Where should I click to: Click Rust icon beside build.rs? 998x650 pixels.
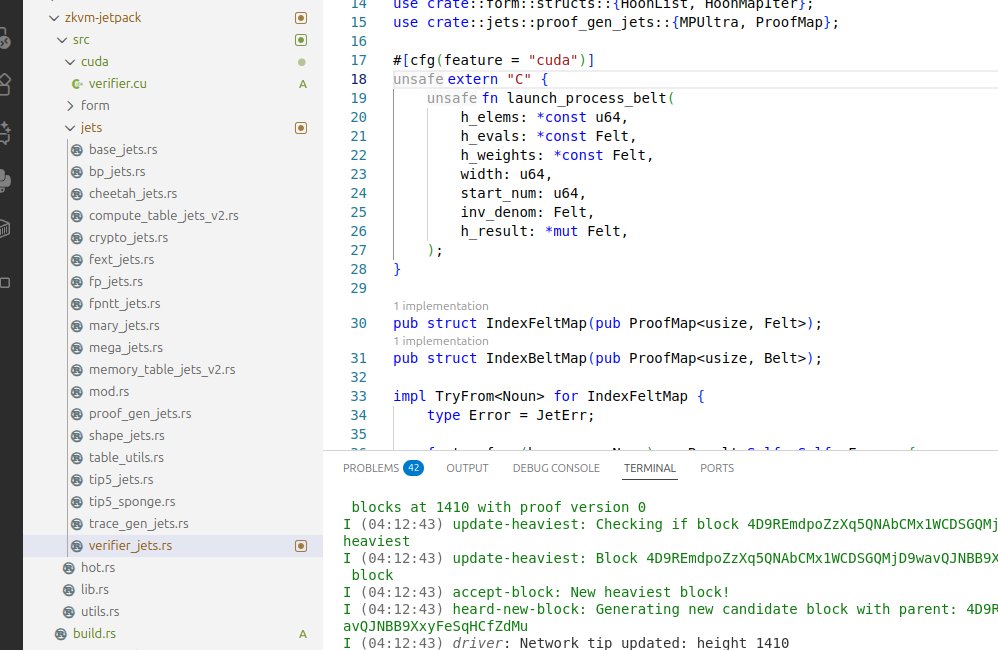coord(61,634)
